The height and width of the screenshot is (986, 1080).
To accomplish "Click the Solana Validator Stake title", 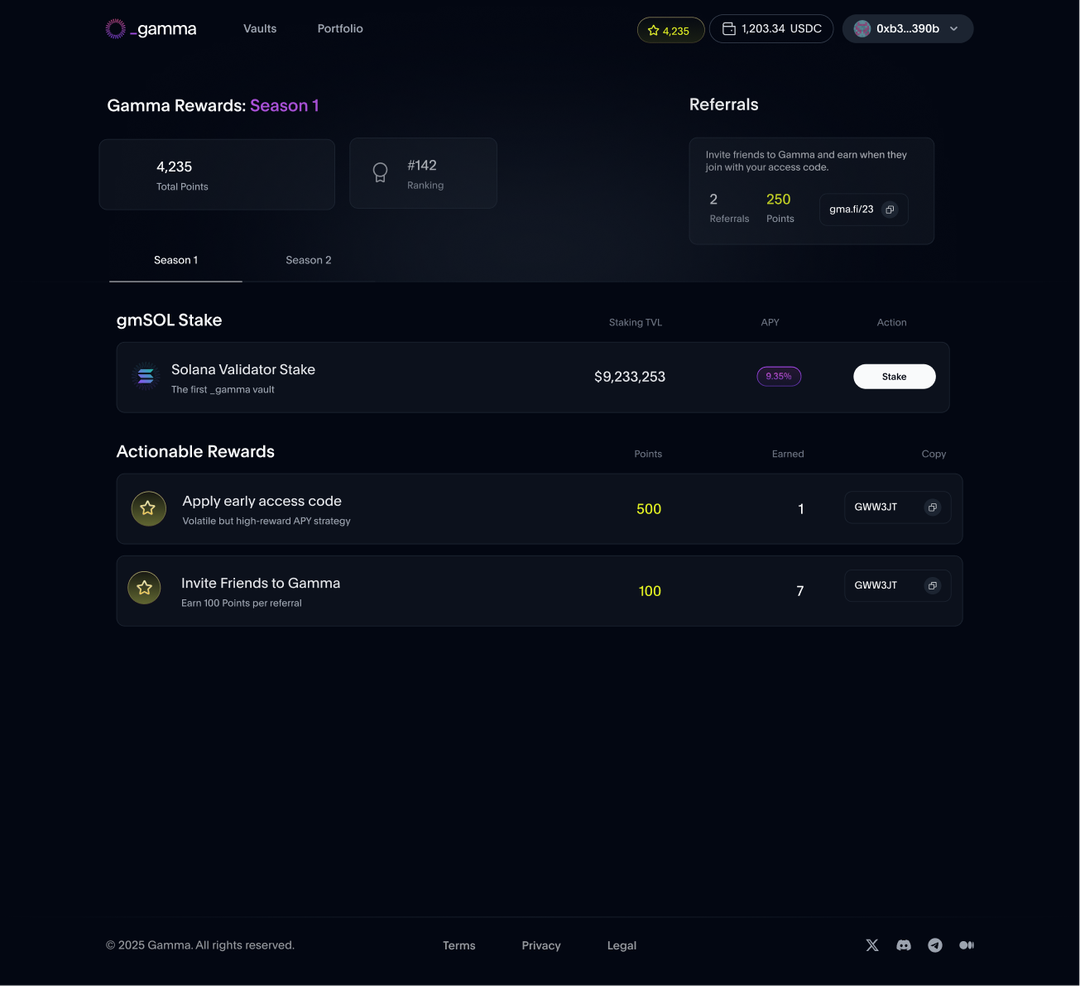I will (243, 370).
